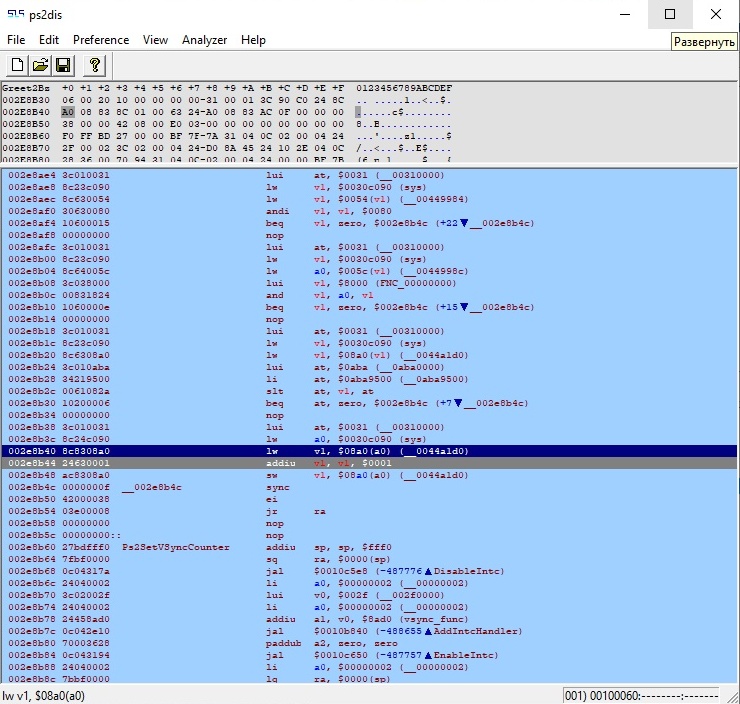Click hex row 002E8B30 in hex dump
The width and height of the screenshot is (740, 704).
point(227,101)
